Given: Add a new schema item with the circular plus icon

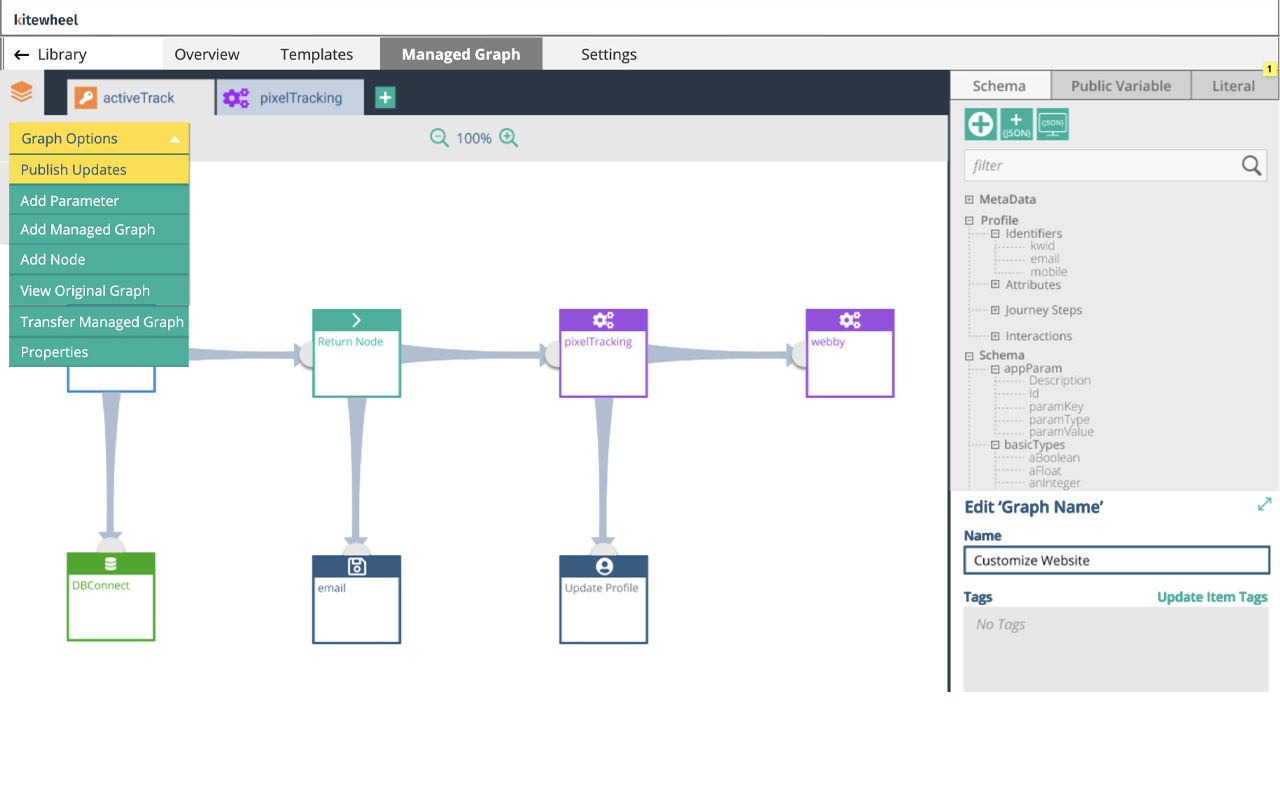Looking at the screenshot, I should coord(980,124).
